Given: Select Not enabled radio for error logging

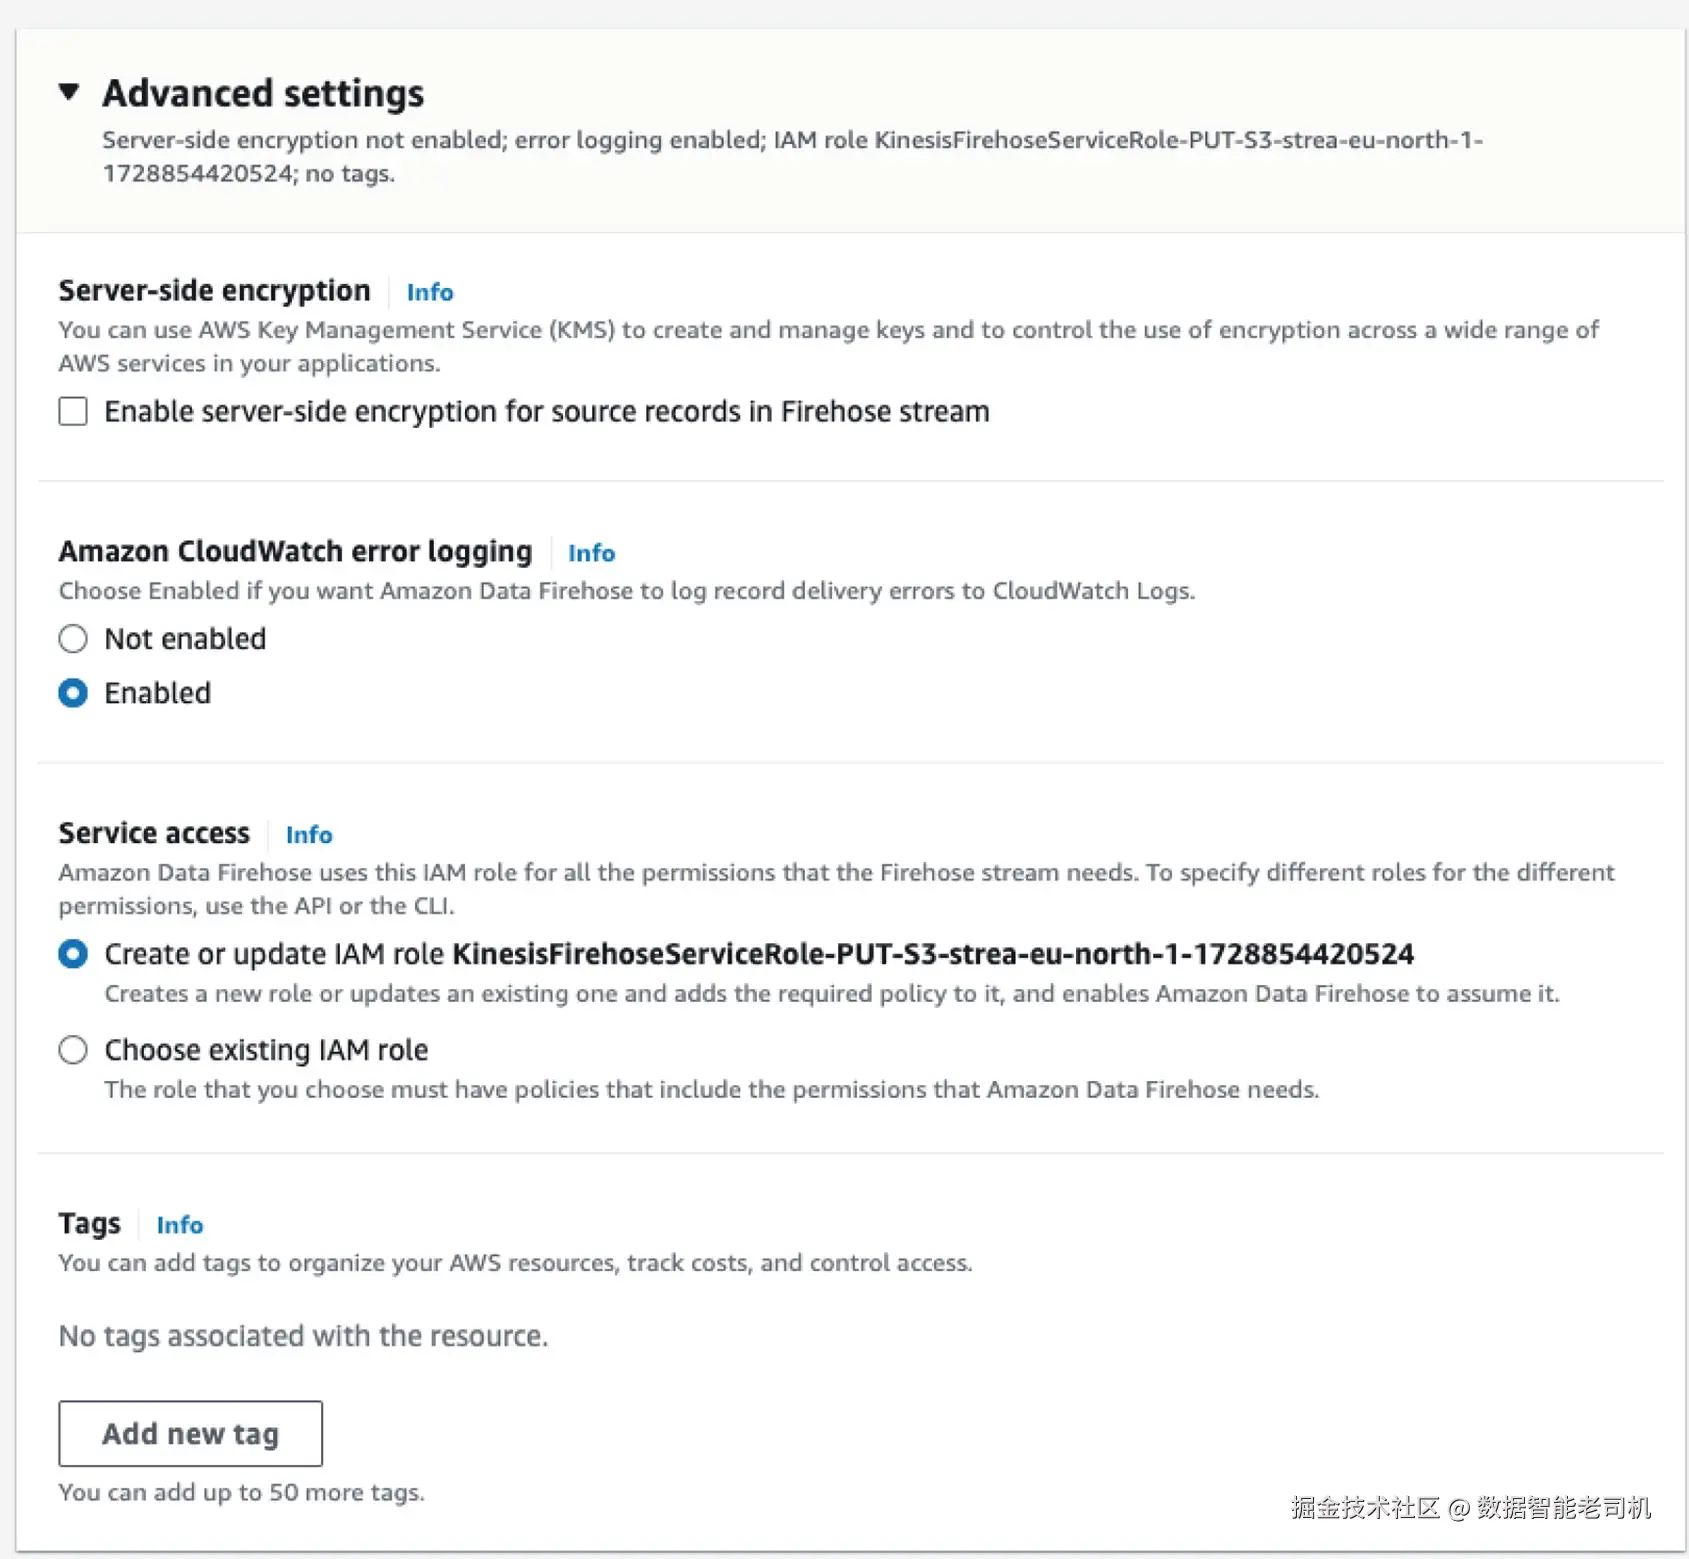Looking at the screenshot, I should (73, 639).
